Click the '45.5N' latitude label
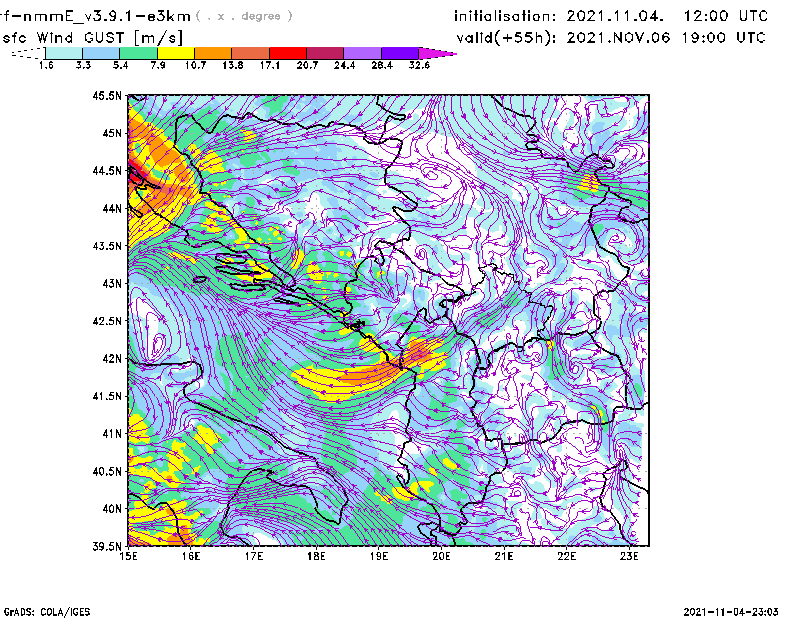This screenshot has height=618, width=800. (x=107, y=95)
